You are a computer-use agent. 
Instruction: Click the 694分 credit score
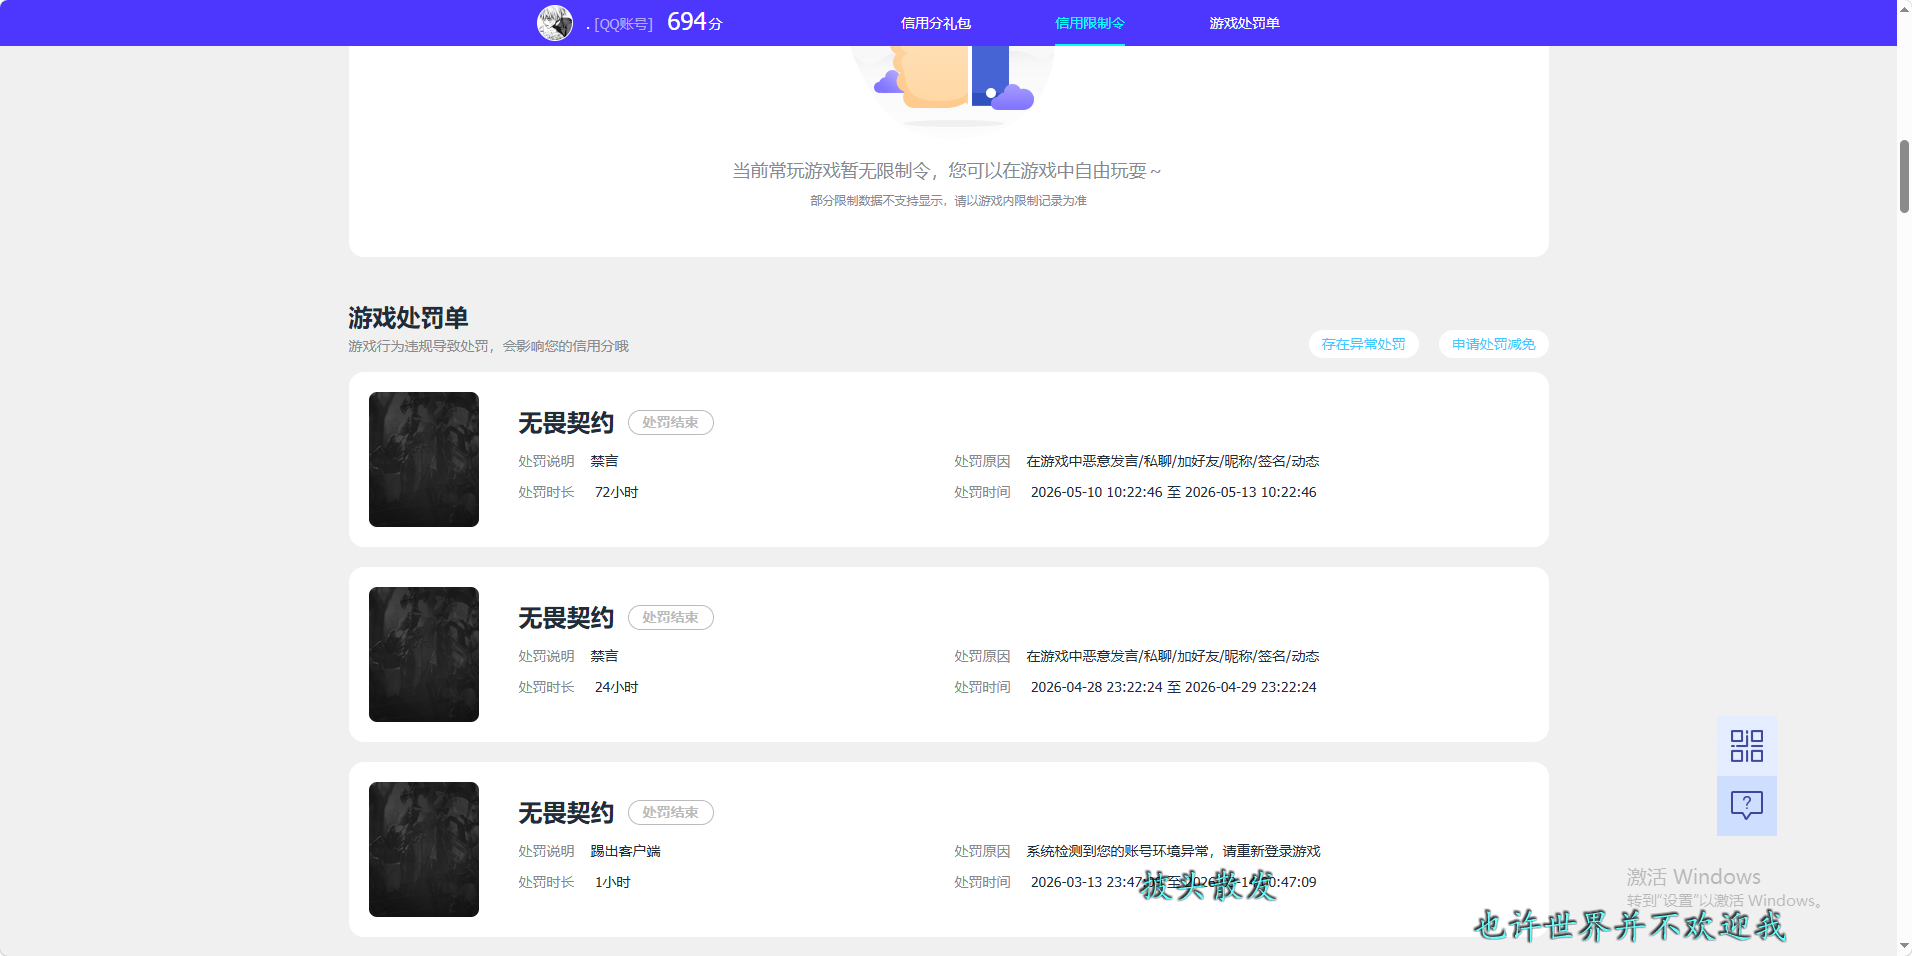click(694, 22)
